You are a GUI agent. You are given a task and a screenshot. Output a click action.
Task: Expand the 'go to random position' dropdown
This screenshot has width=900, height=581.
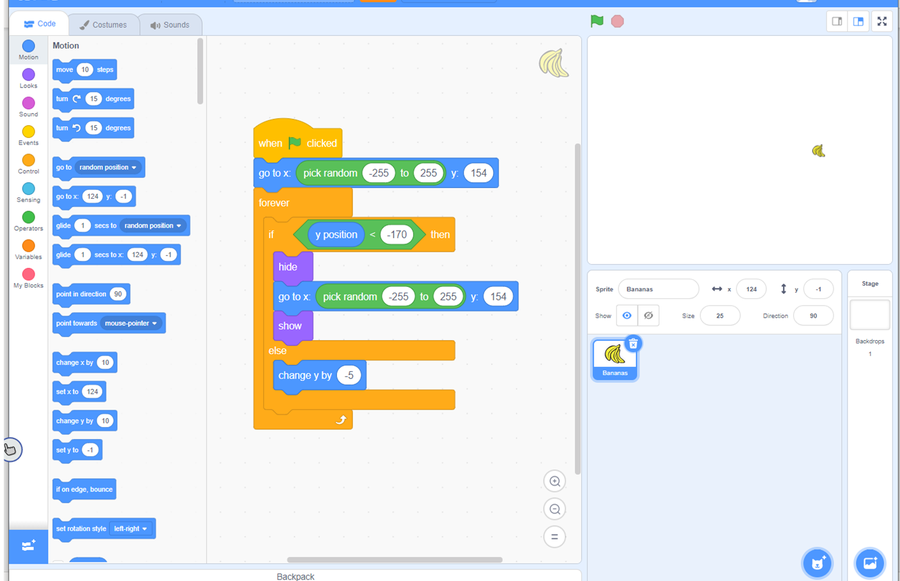(x=134, y=167)
